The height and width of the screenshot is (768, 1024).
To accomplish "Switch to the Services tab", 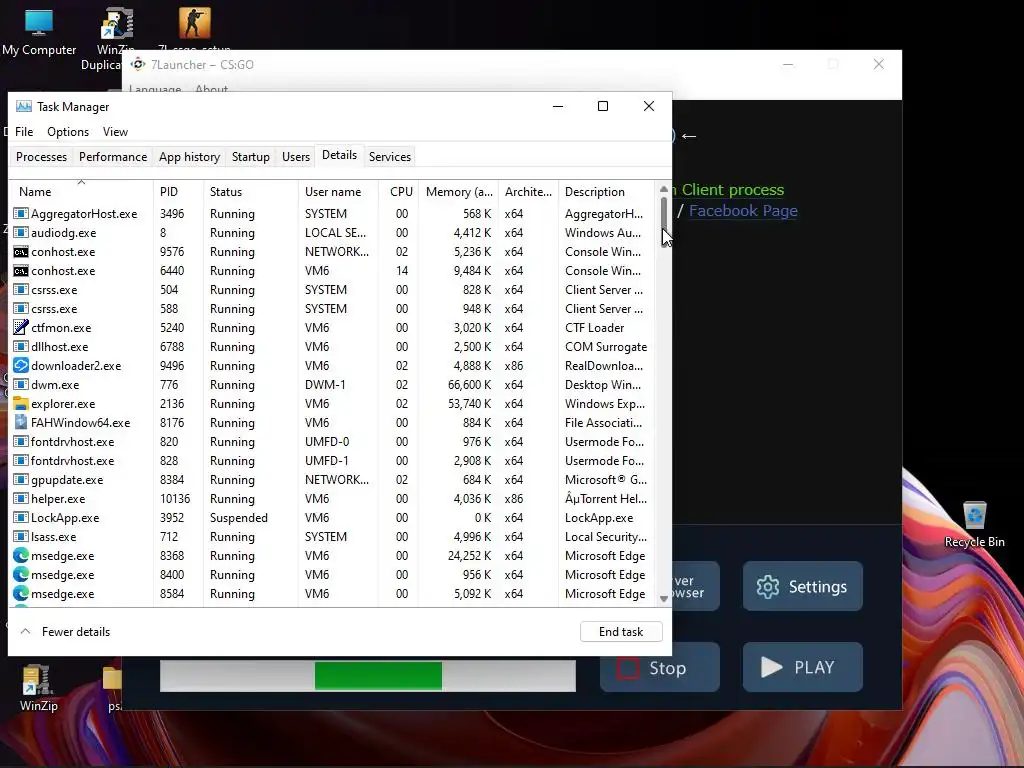I will (x=390, y=157).
